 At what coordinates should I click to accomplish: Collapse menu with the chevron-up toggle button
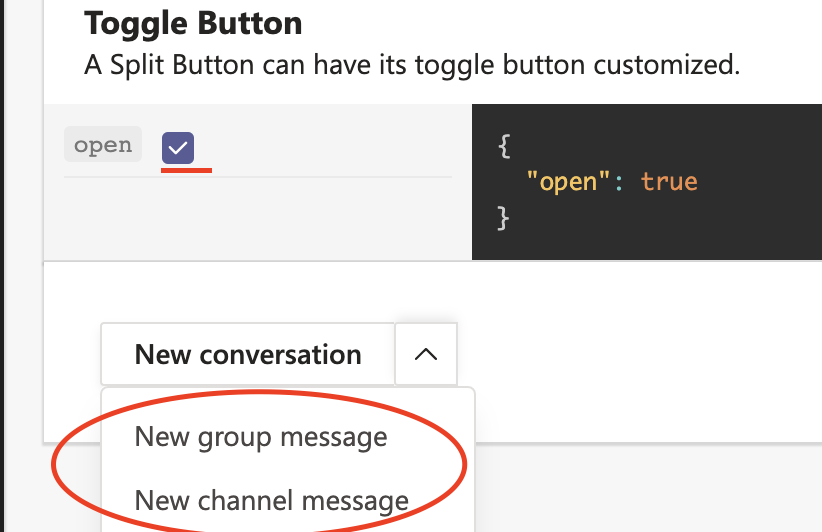click(x=426, y=354)
